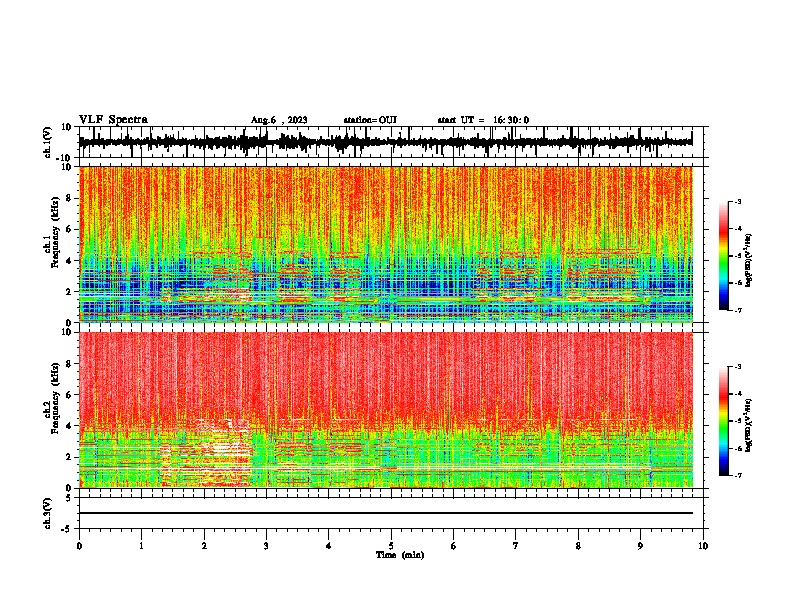Click the "7" tick on Time axis
792x612 pixels.
[516, 546]
